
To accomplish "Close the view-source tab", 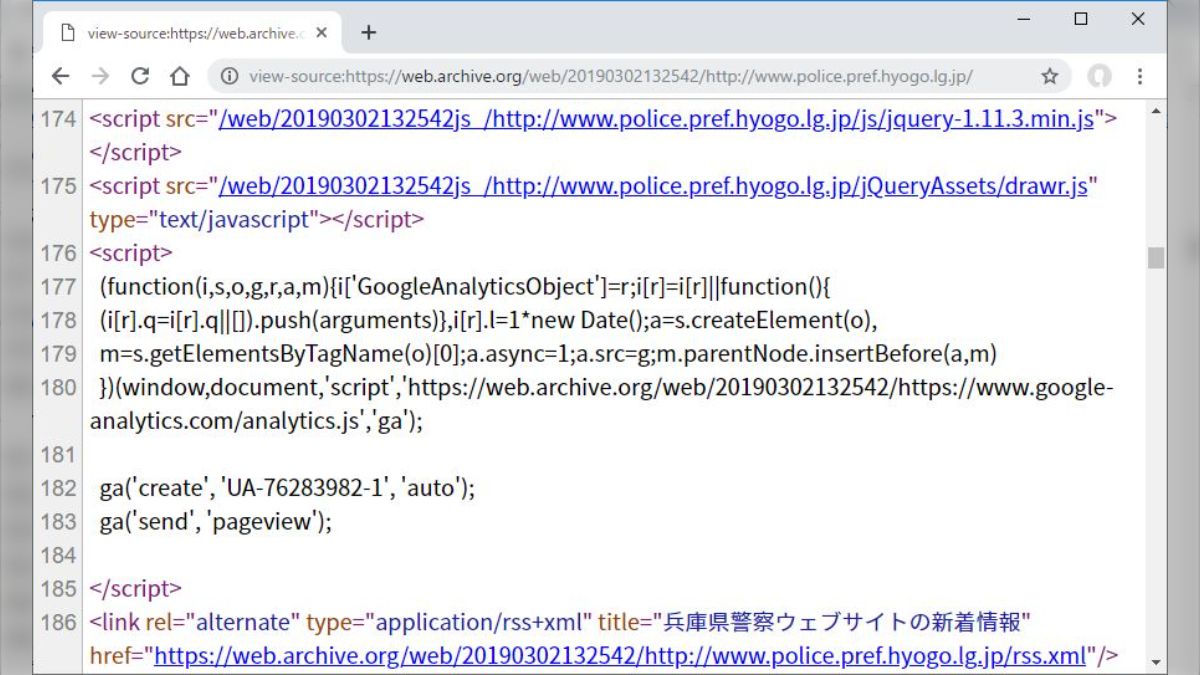I will point(321,32).
